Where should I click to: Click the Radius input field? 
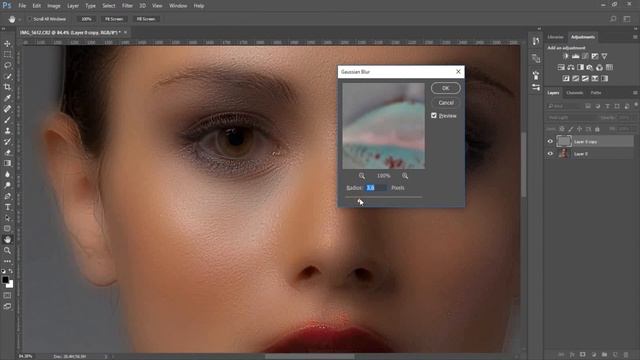click(x=376, y=188)
